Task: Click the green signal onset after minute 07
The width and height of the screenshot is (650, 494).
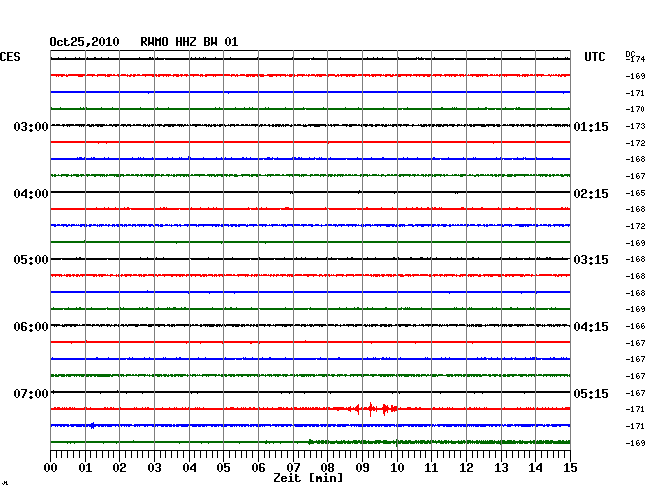Action: pos(310,442)
